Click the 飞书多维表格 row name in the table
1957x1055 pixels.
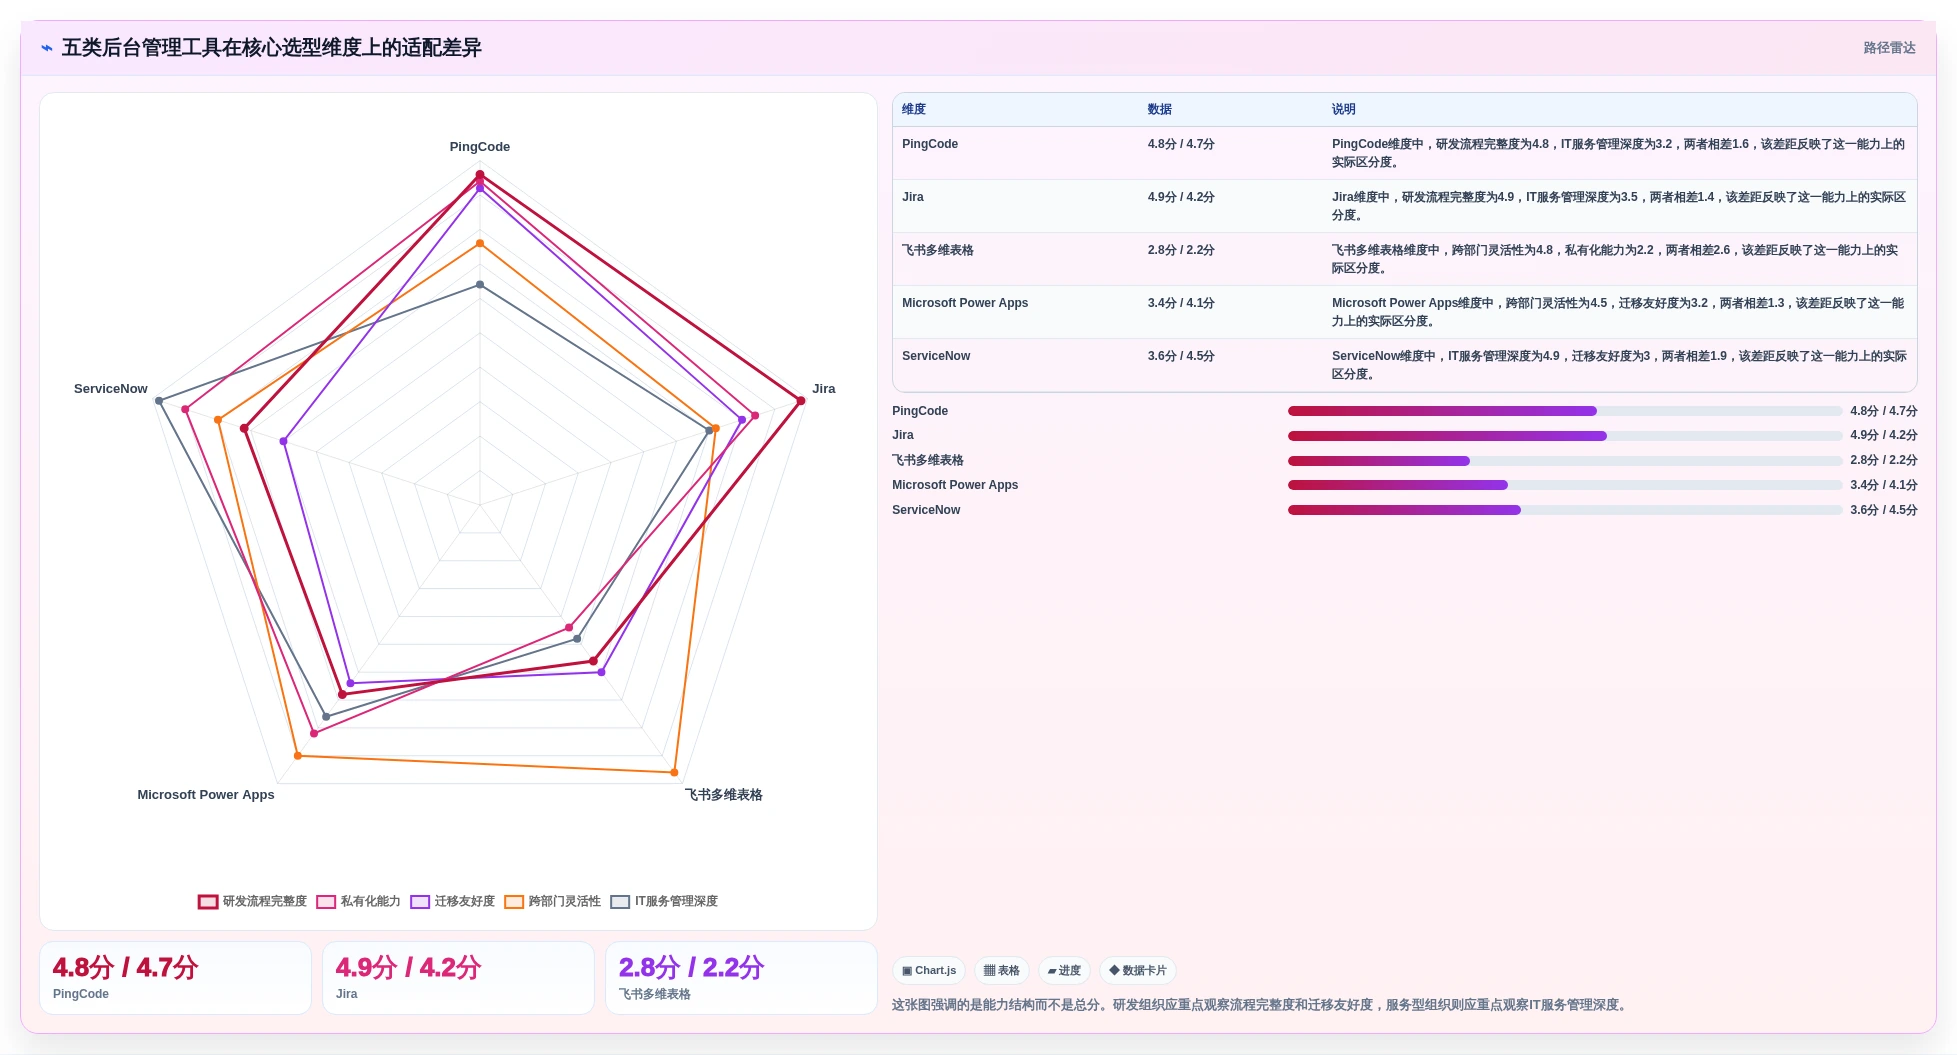pyautogui.click(x=938, y=250)
